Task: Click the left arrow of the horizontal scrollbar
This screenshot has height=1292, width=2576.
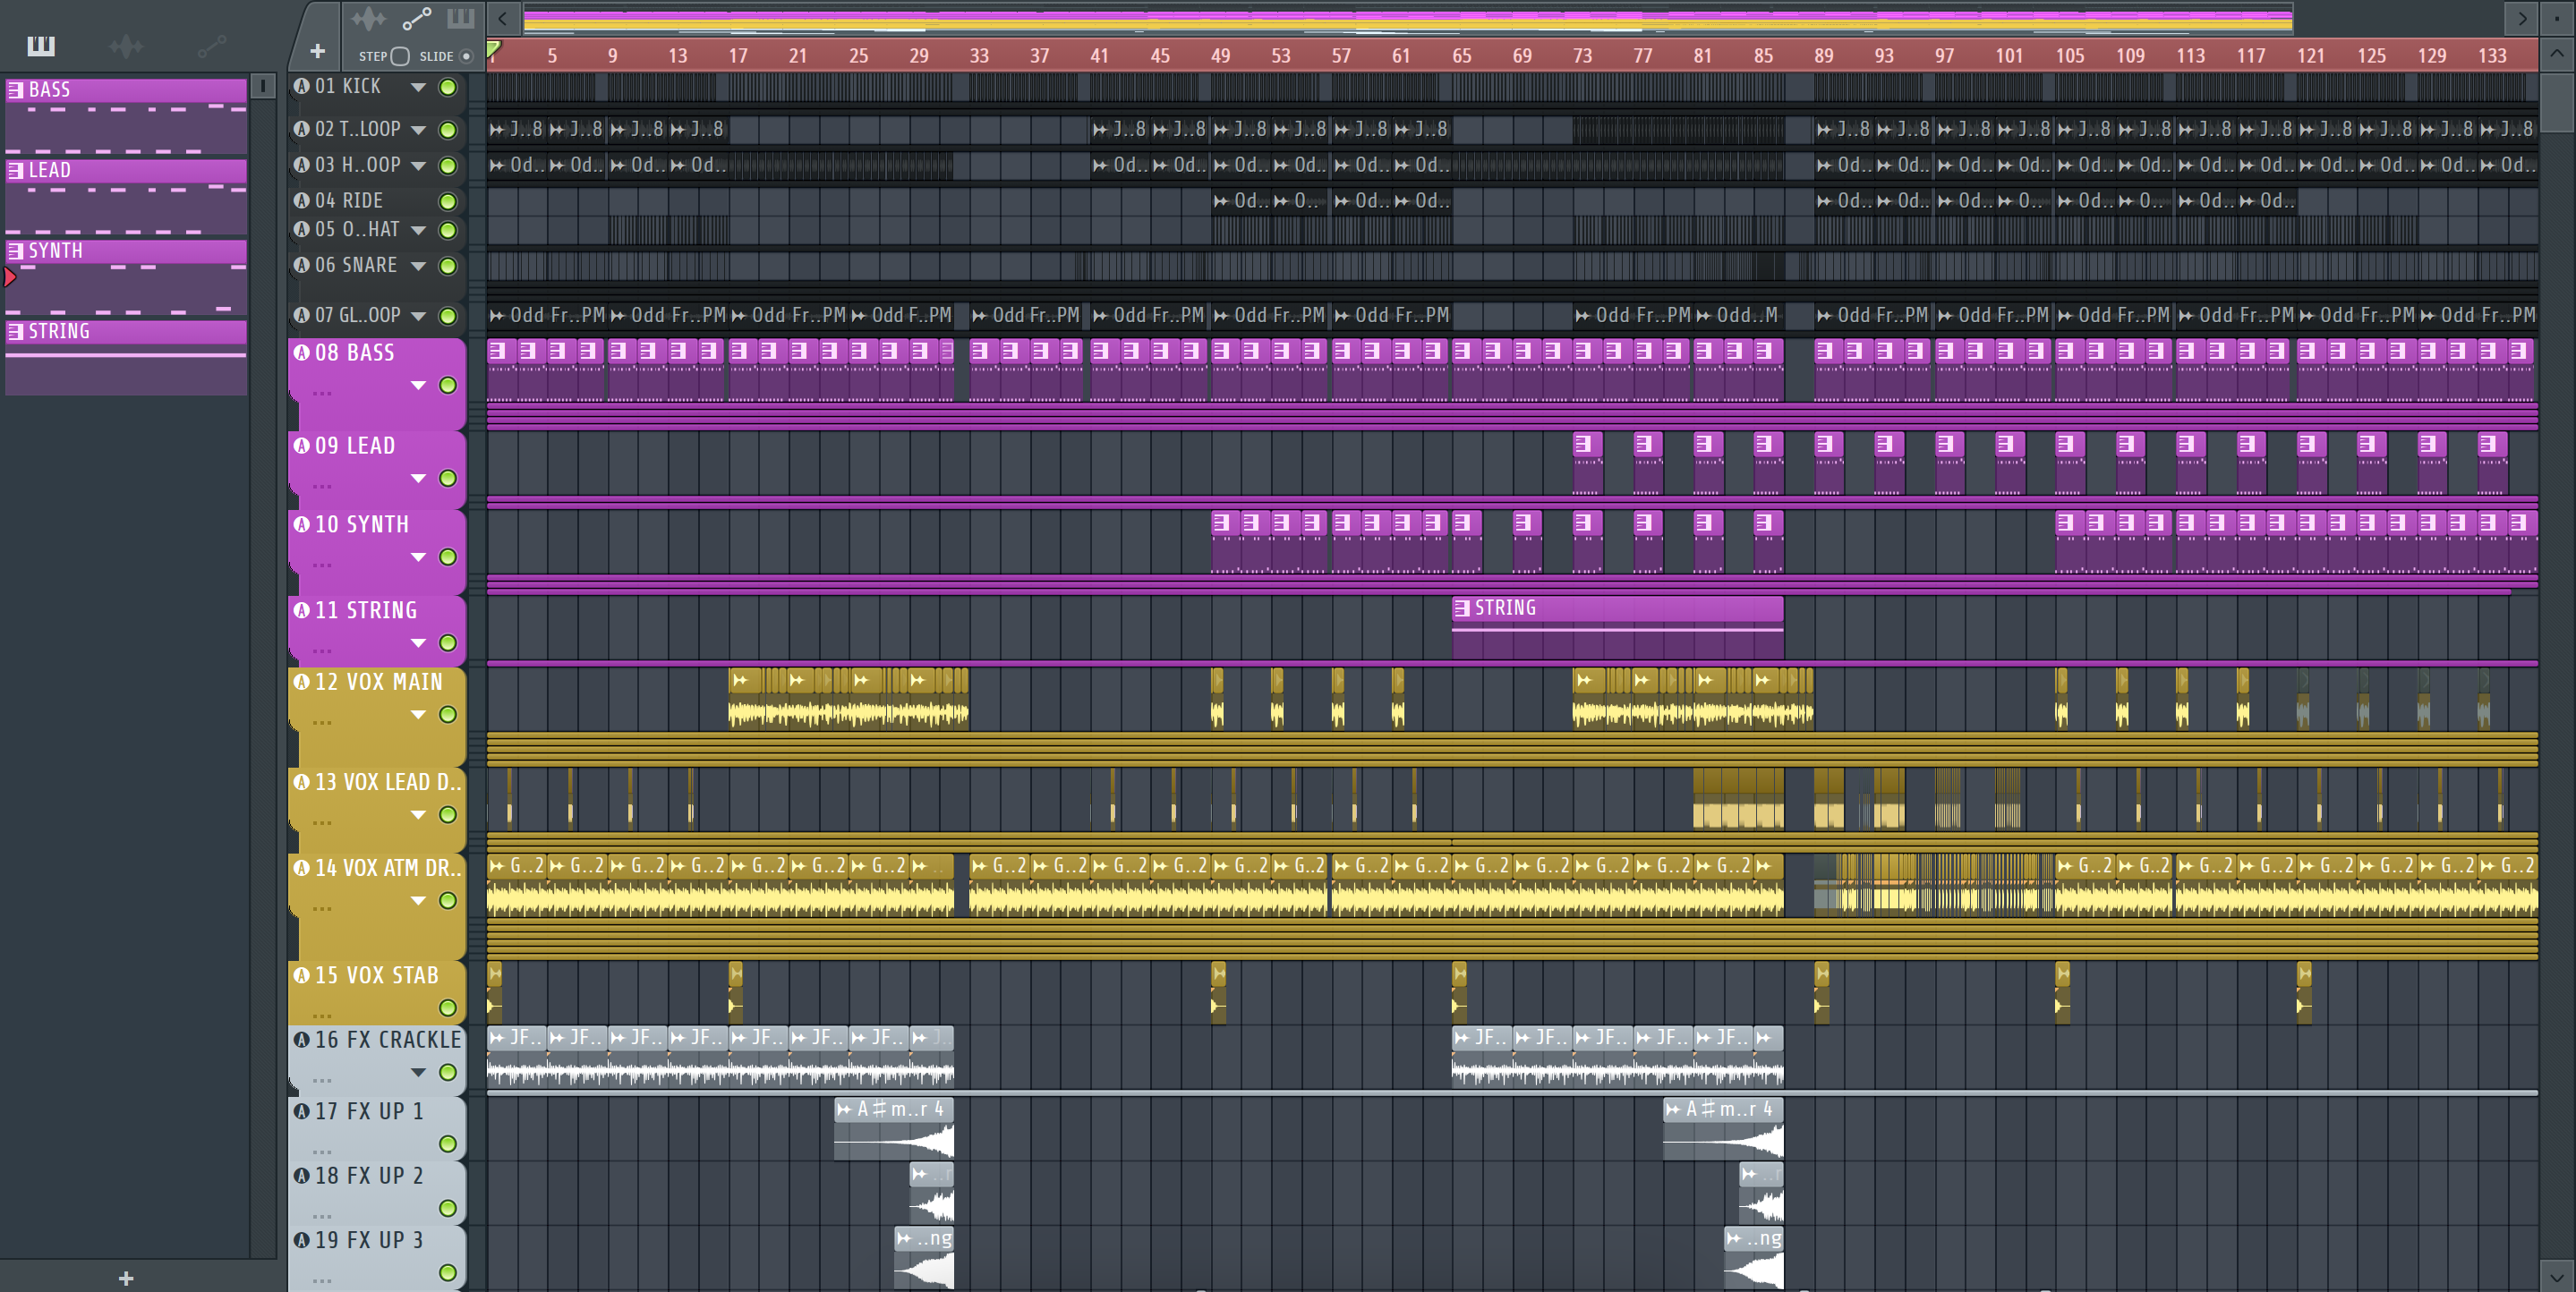Action: pyautogui.click(x=503, y=18)
